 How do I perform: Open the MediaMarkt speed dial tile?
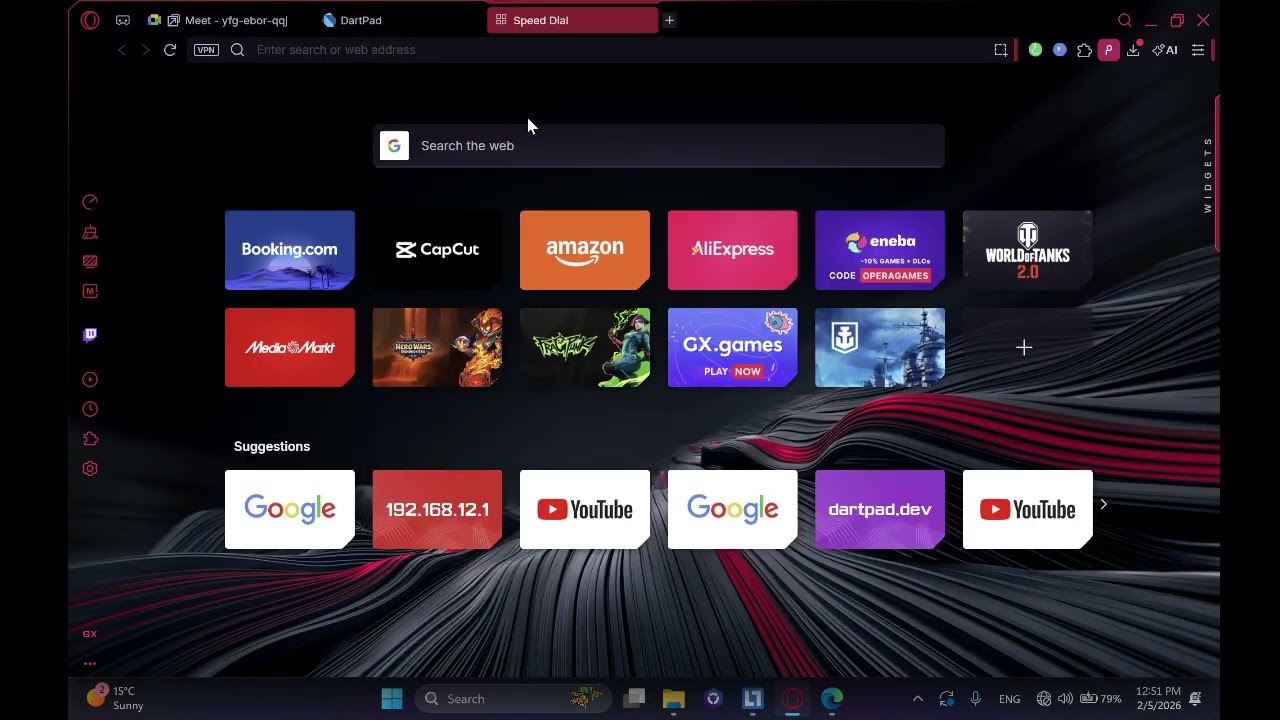290,347
